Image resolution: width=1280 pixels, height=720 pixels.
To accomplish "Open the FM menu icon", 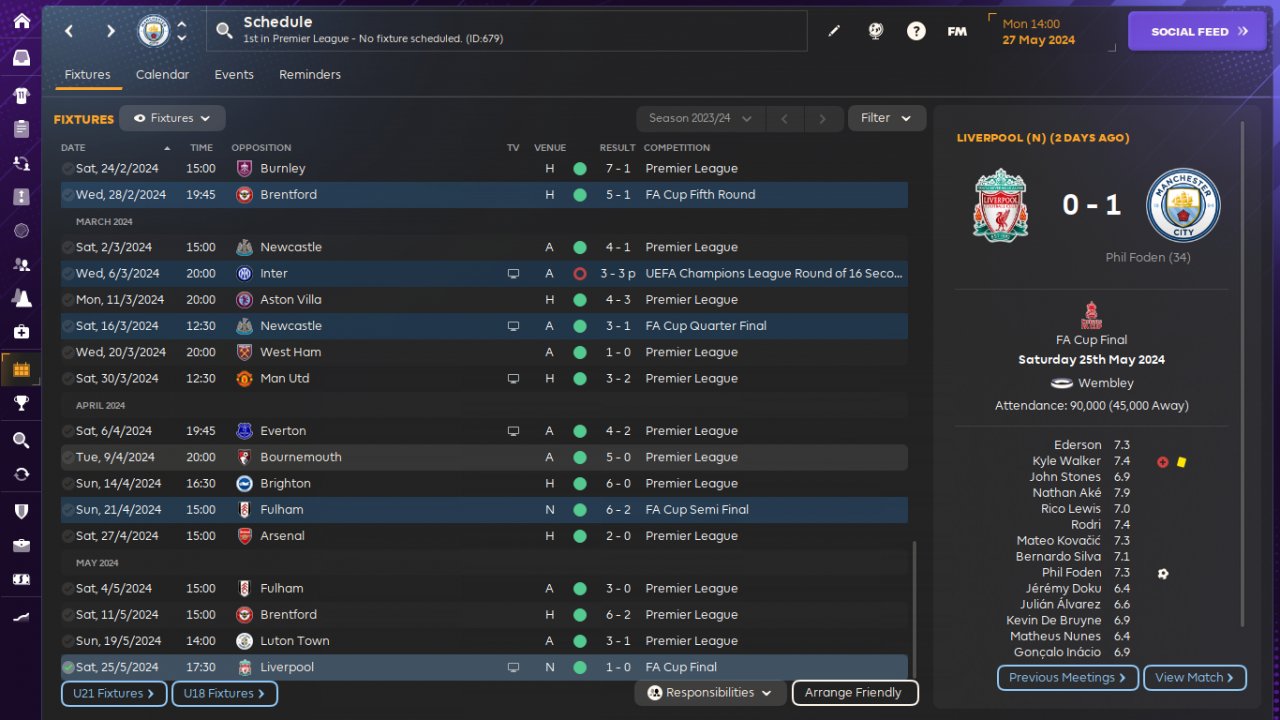I will point(957,31).
